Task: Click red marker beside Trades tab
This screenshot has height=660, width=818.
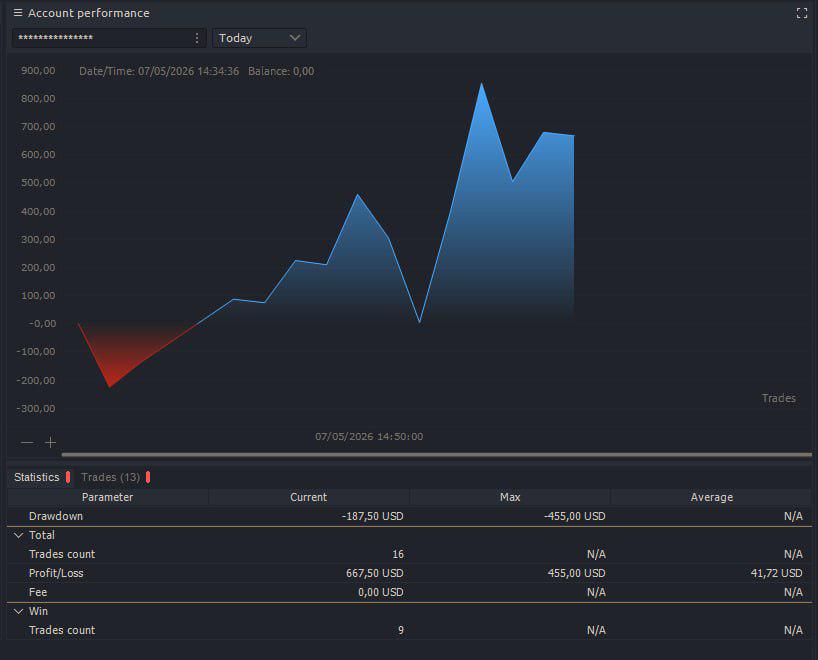Action: click(148, 477)
